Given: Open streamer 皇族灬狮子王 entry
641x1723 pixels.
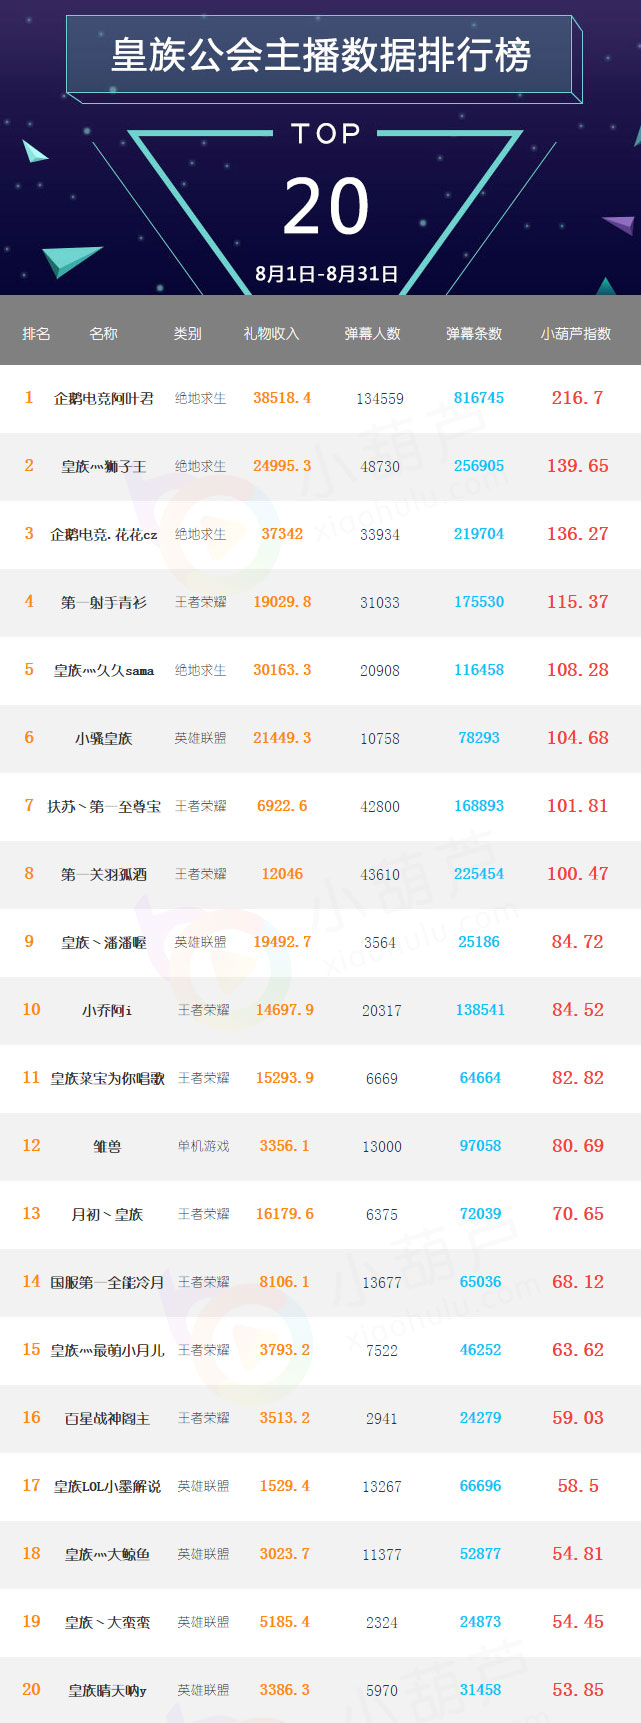Looking at the screenshot, I should point(104,467).
